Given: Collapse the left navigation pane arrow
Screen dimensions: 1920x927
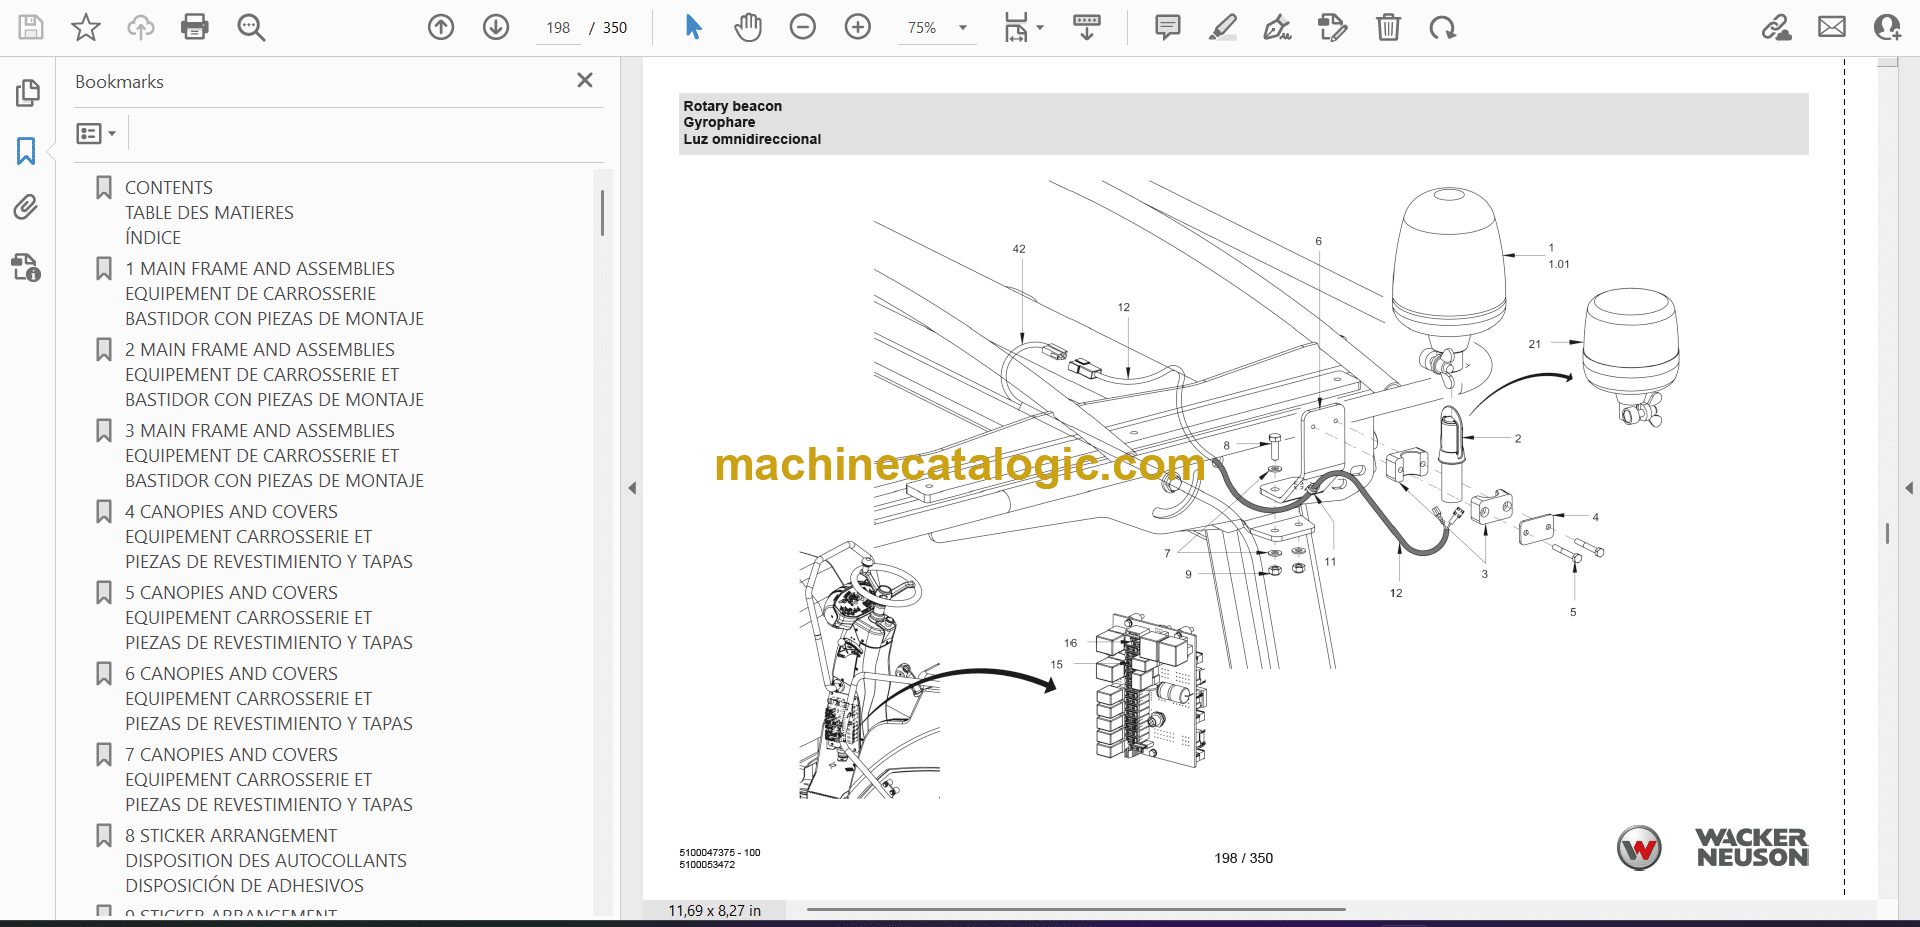Looking at the screenshot, I should coord(632,488).
